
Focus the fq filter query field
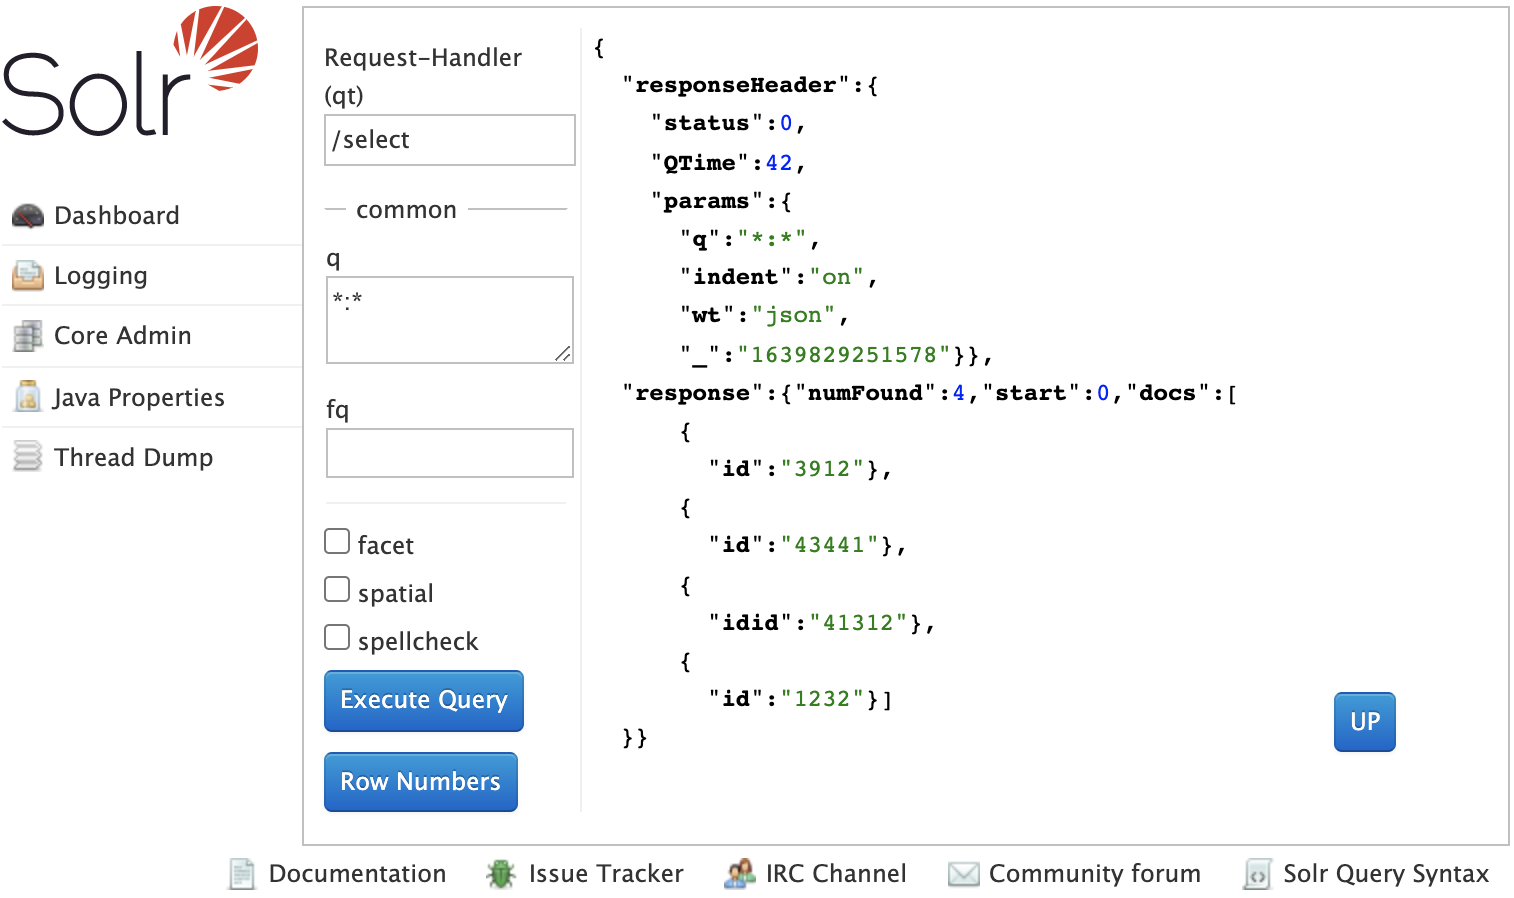coord(450,453)
